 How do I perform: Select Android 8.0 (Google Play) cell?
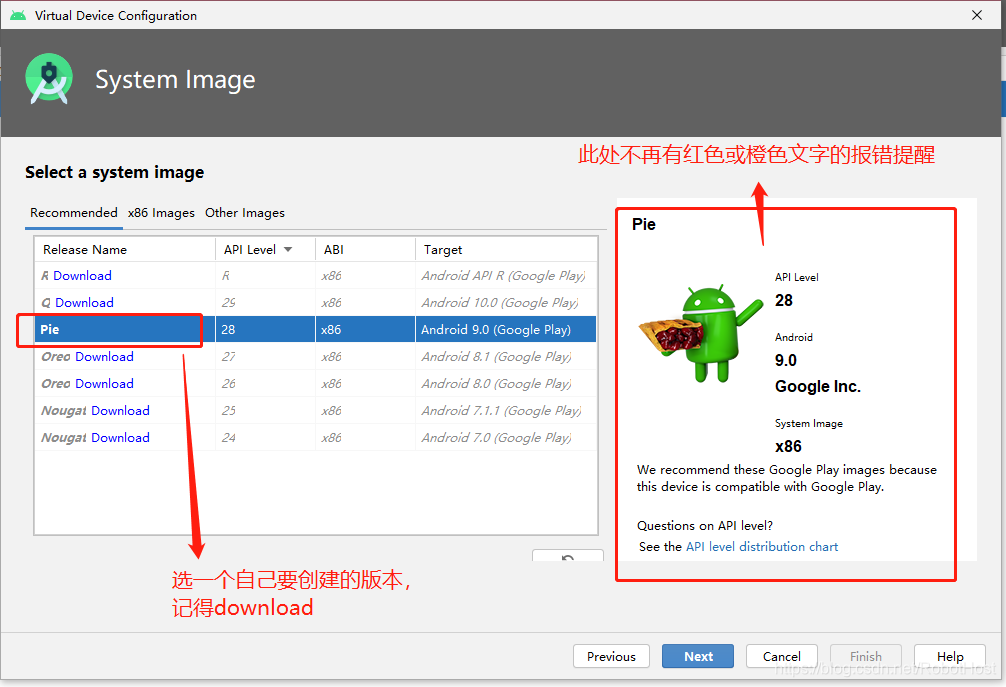506,384
